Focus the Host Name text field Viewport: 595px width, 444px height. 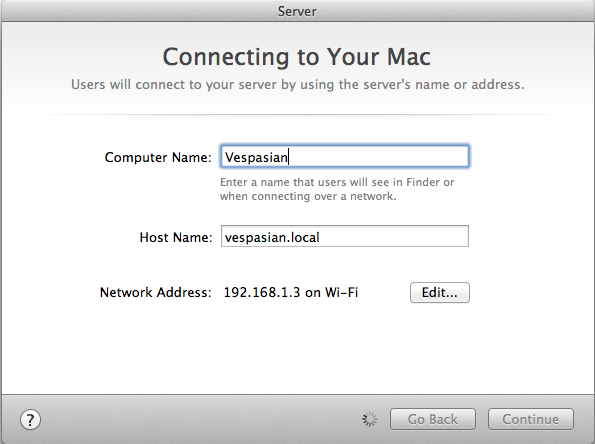coord(345,236)
